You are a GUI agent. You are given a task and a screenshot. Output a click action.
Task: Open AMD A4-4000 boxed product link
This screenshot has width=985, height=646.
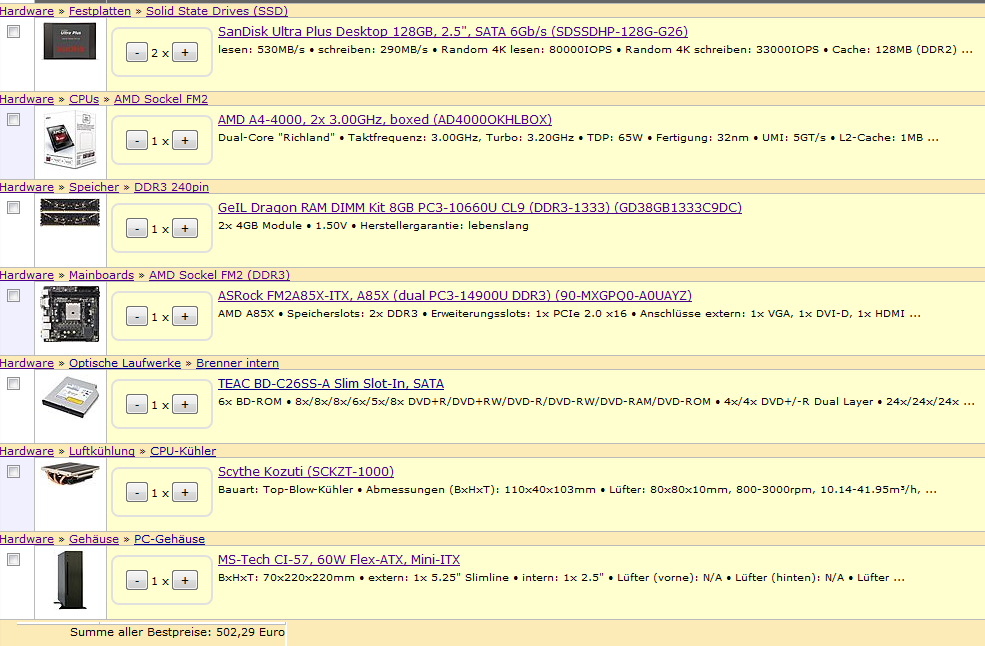(x=385, y=119)
